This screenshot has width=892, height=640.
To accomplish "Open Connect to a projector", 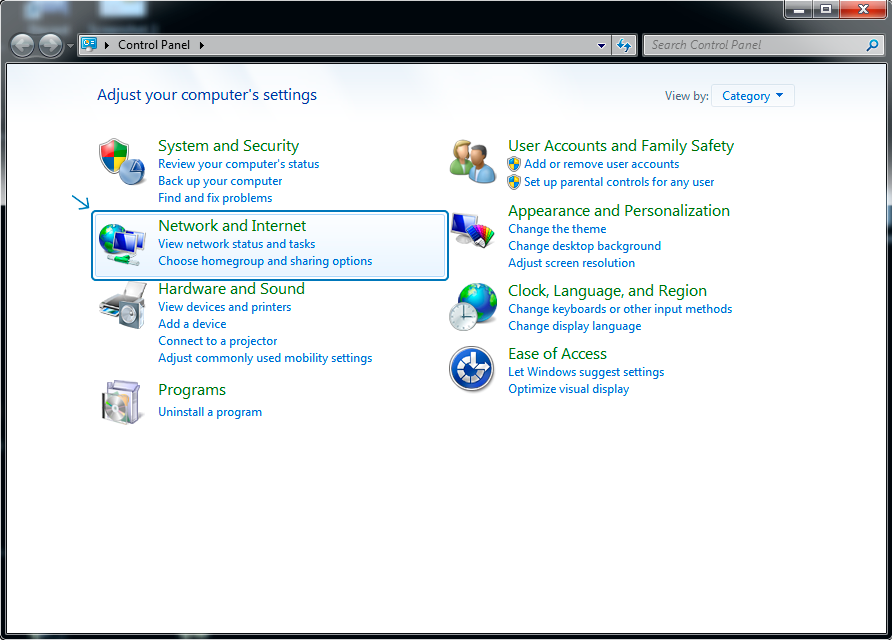I will (x=218, y=341).
